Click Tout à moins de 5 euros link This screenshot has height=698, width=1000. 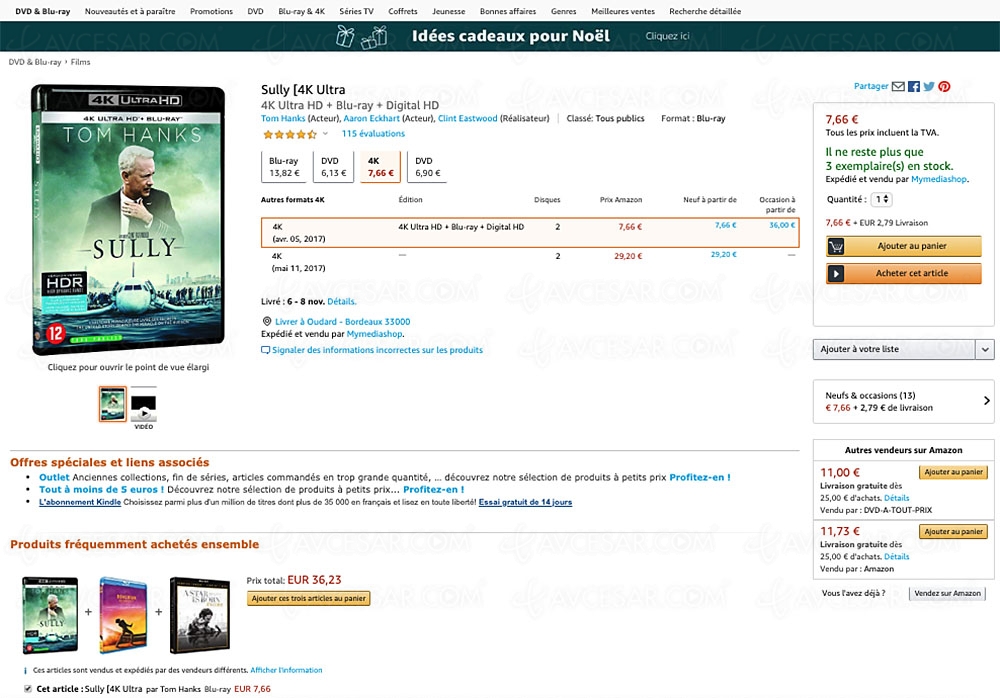pos(101,490)
